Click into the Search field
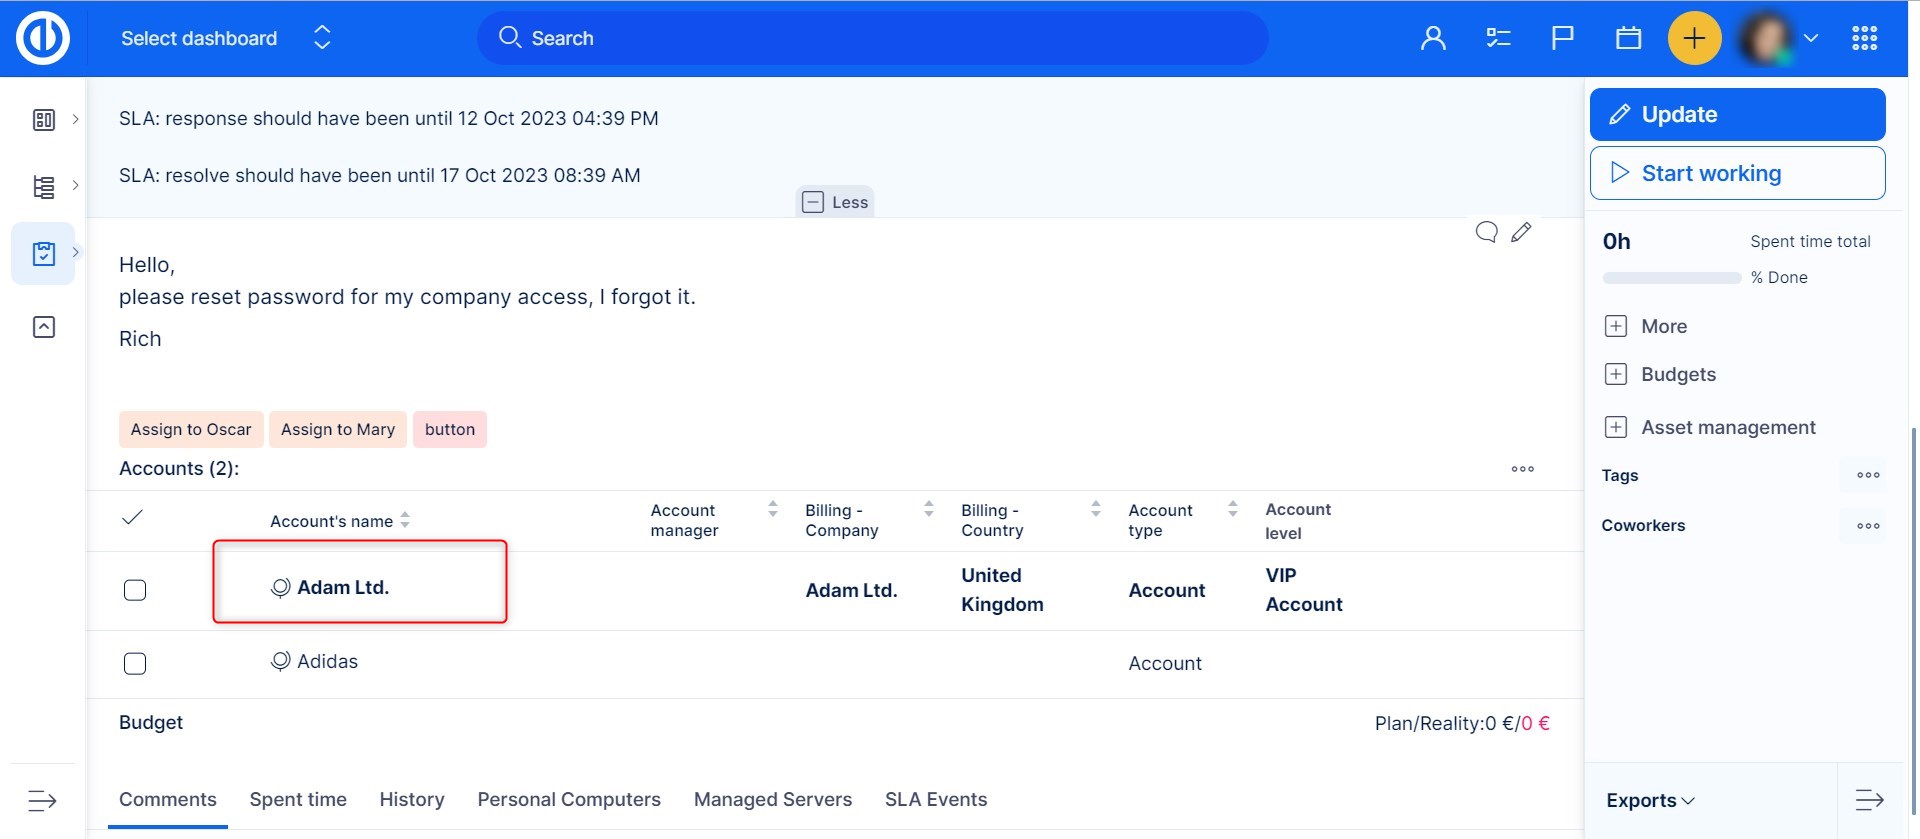Viewport: 1920px width, 839px height. (x=872, y=38)
